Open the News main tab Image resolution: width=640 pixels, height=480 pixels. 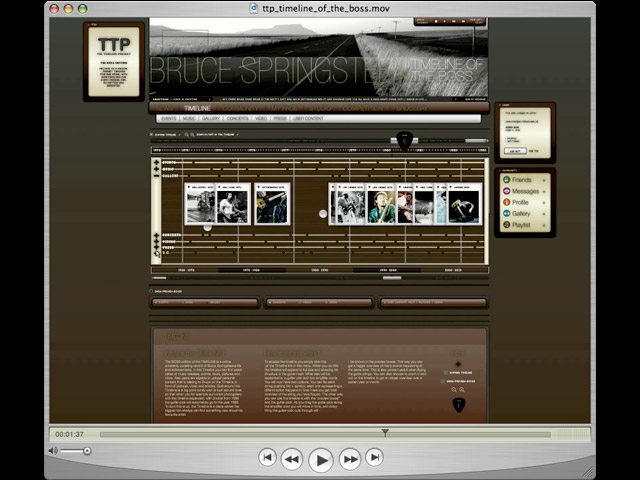pyautogui.click(x=164, y=108)
